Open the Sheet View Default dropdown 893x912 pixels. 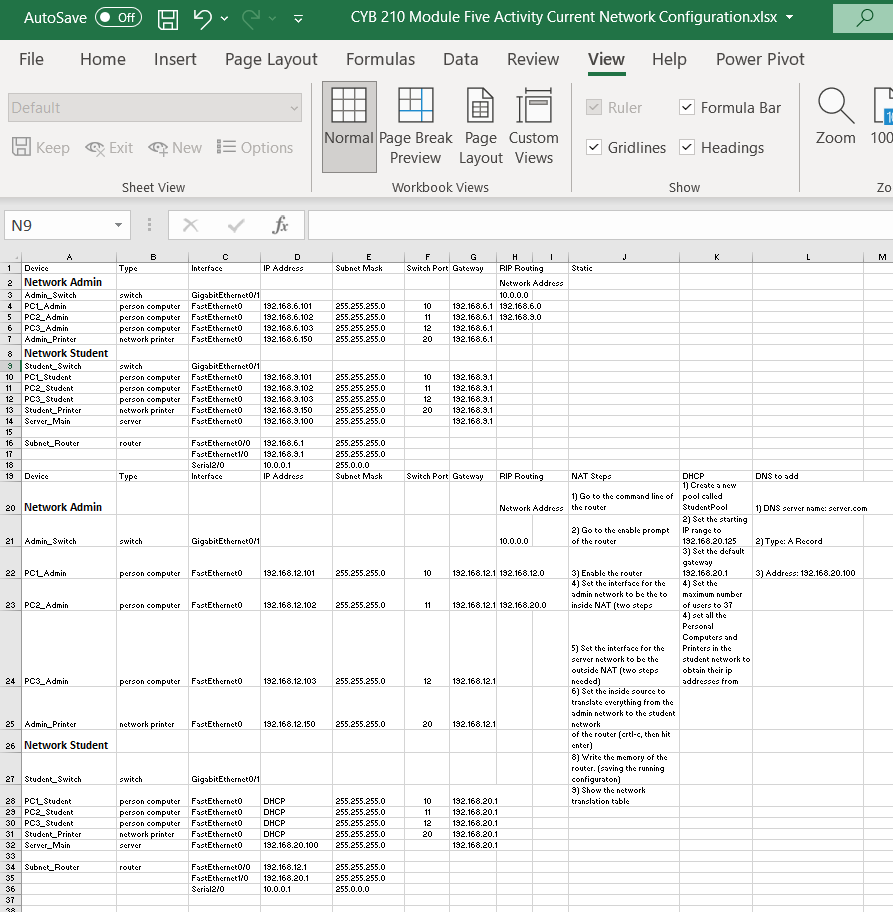155,108
